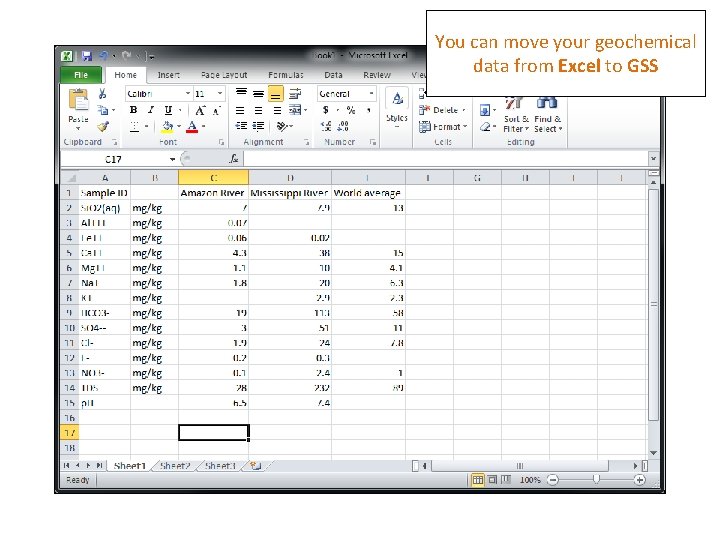Image resolution: width=720 pixels, height=540 pixels.
Task: Click the Paste clipboard icon
Action: pyautogui.click(x=78, y=100)
